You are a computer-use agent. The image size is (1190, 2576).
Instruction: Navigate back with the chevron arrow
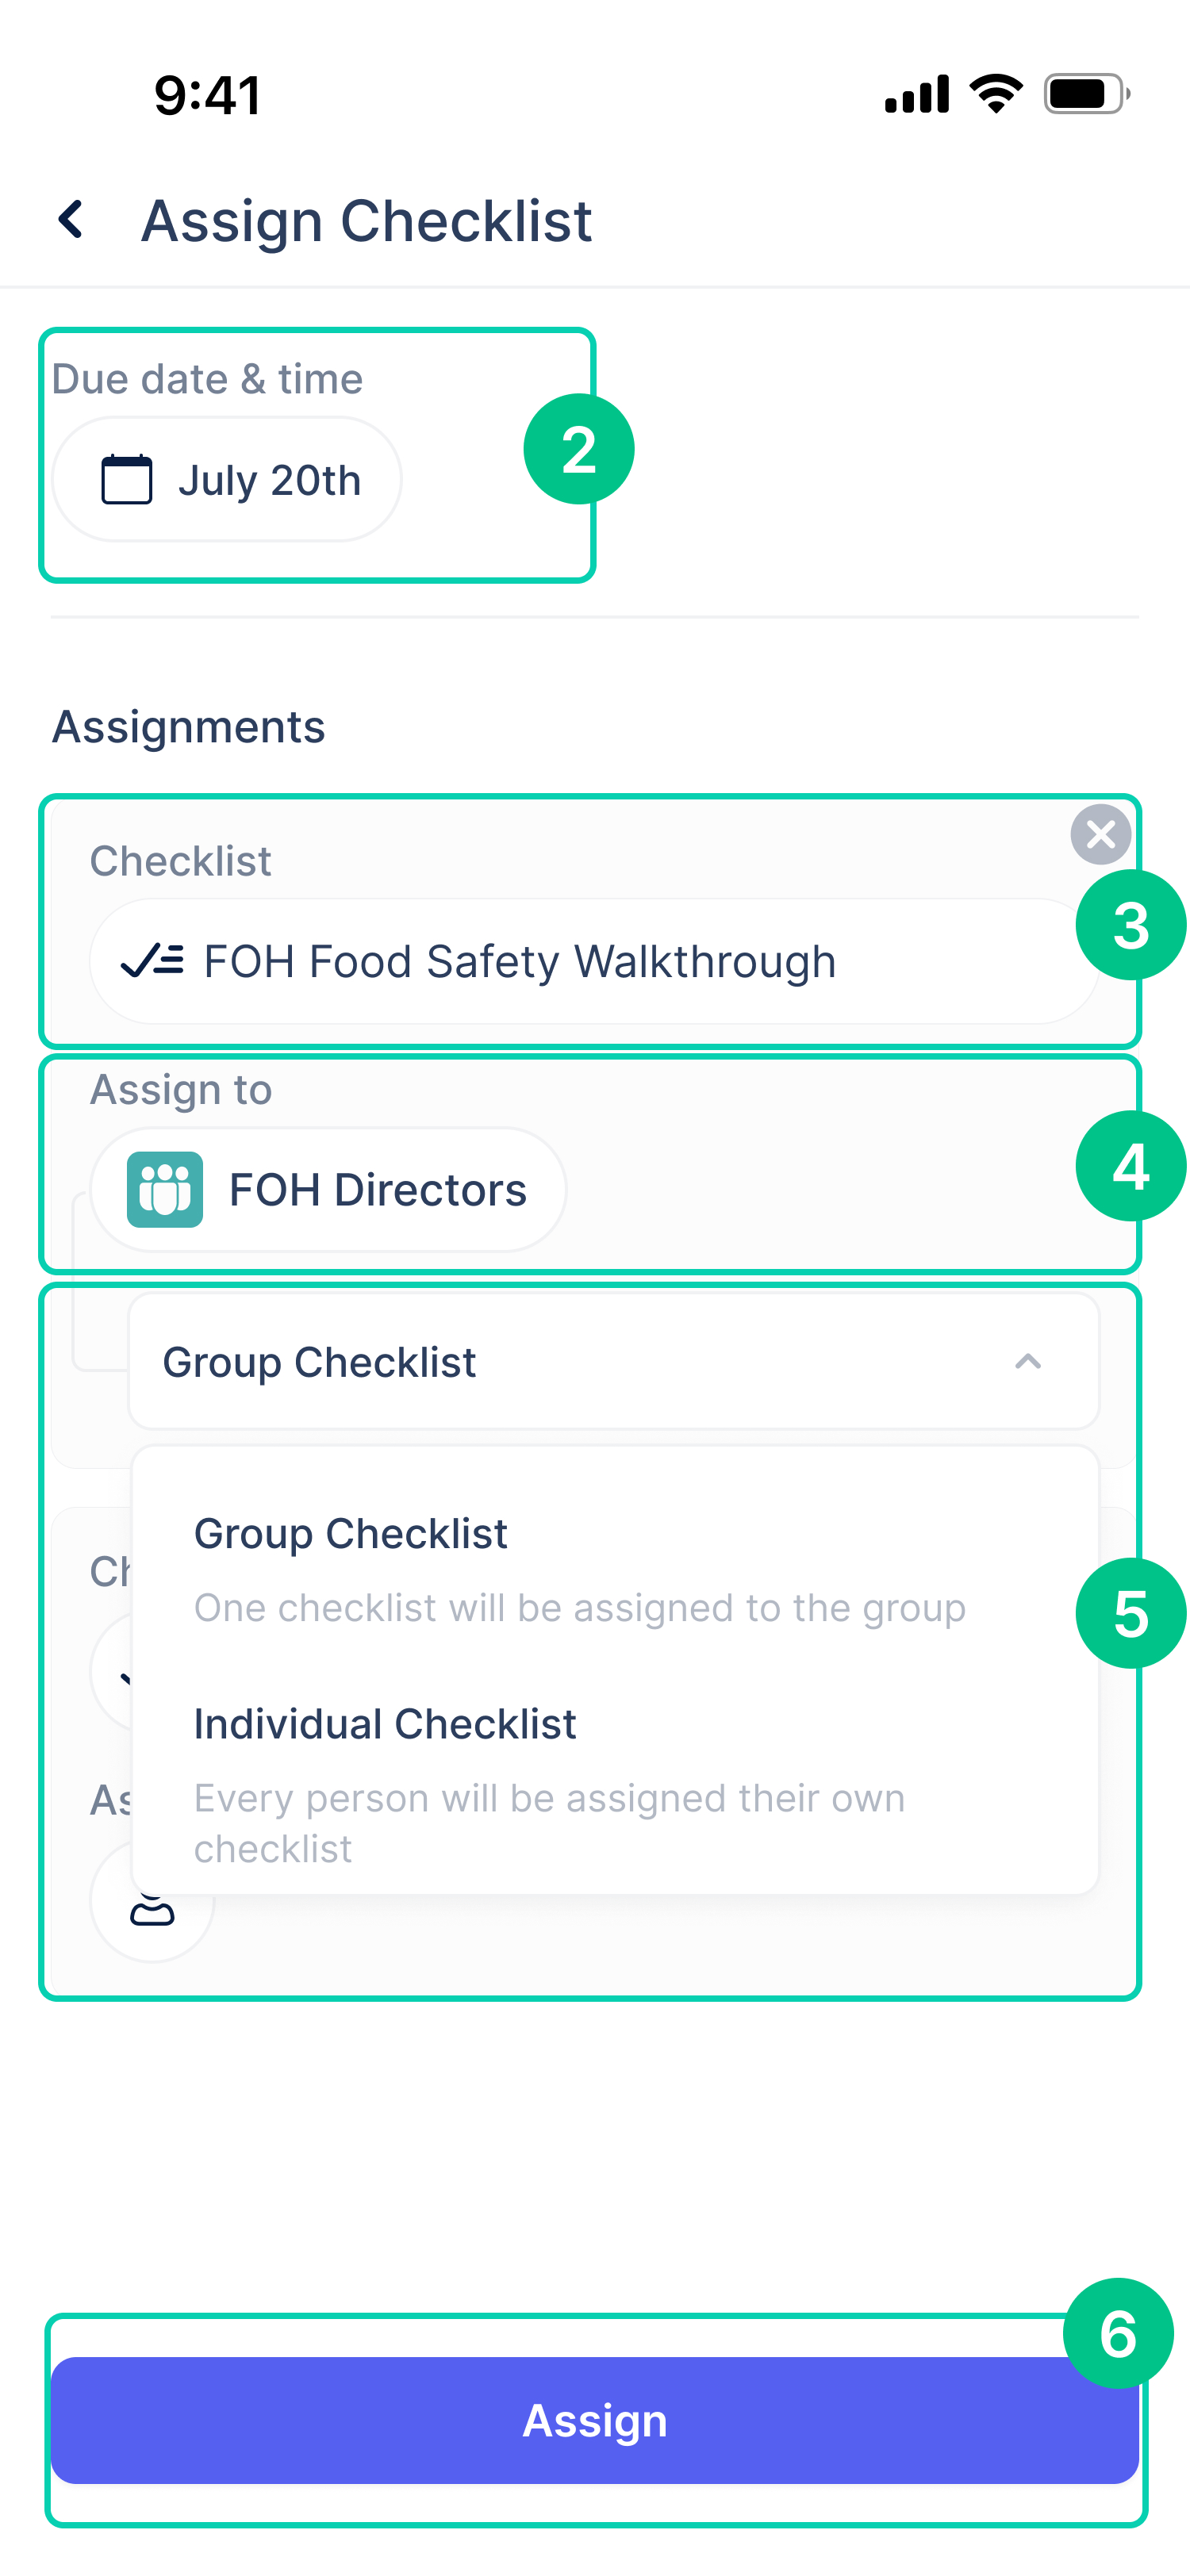(x=72, y=219)
